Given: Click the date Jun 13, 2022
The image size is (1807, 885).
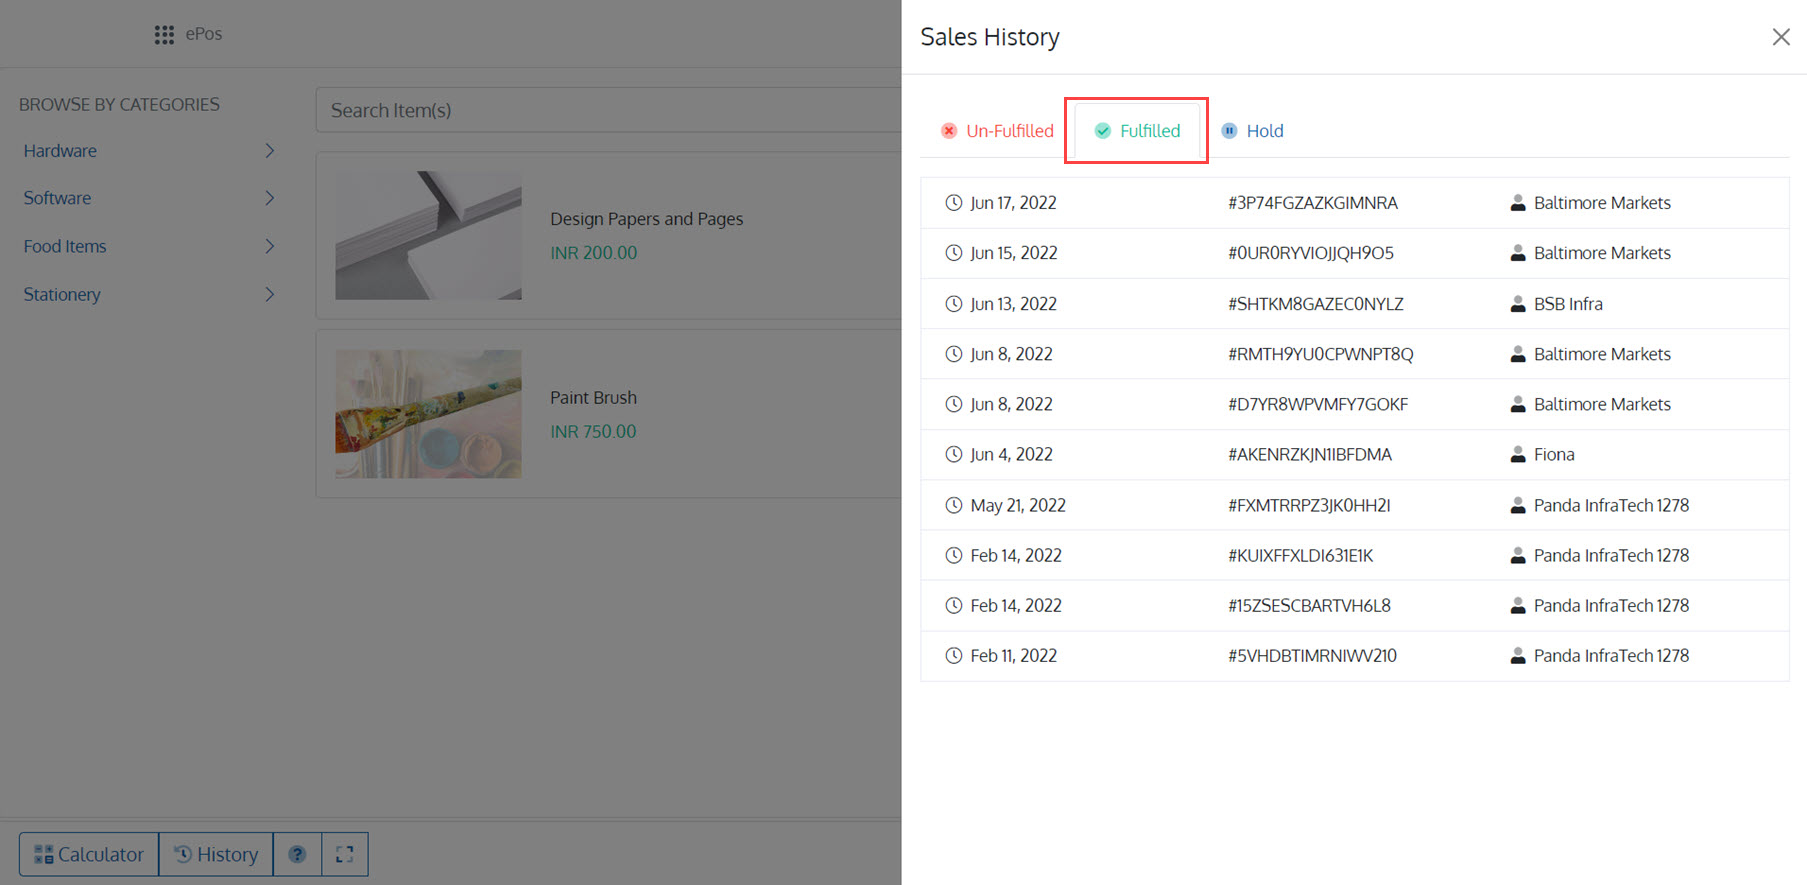Looking at the screenshot, I should click(1013, 304).
